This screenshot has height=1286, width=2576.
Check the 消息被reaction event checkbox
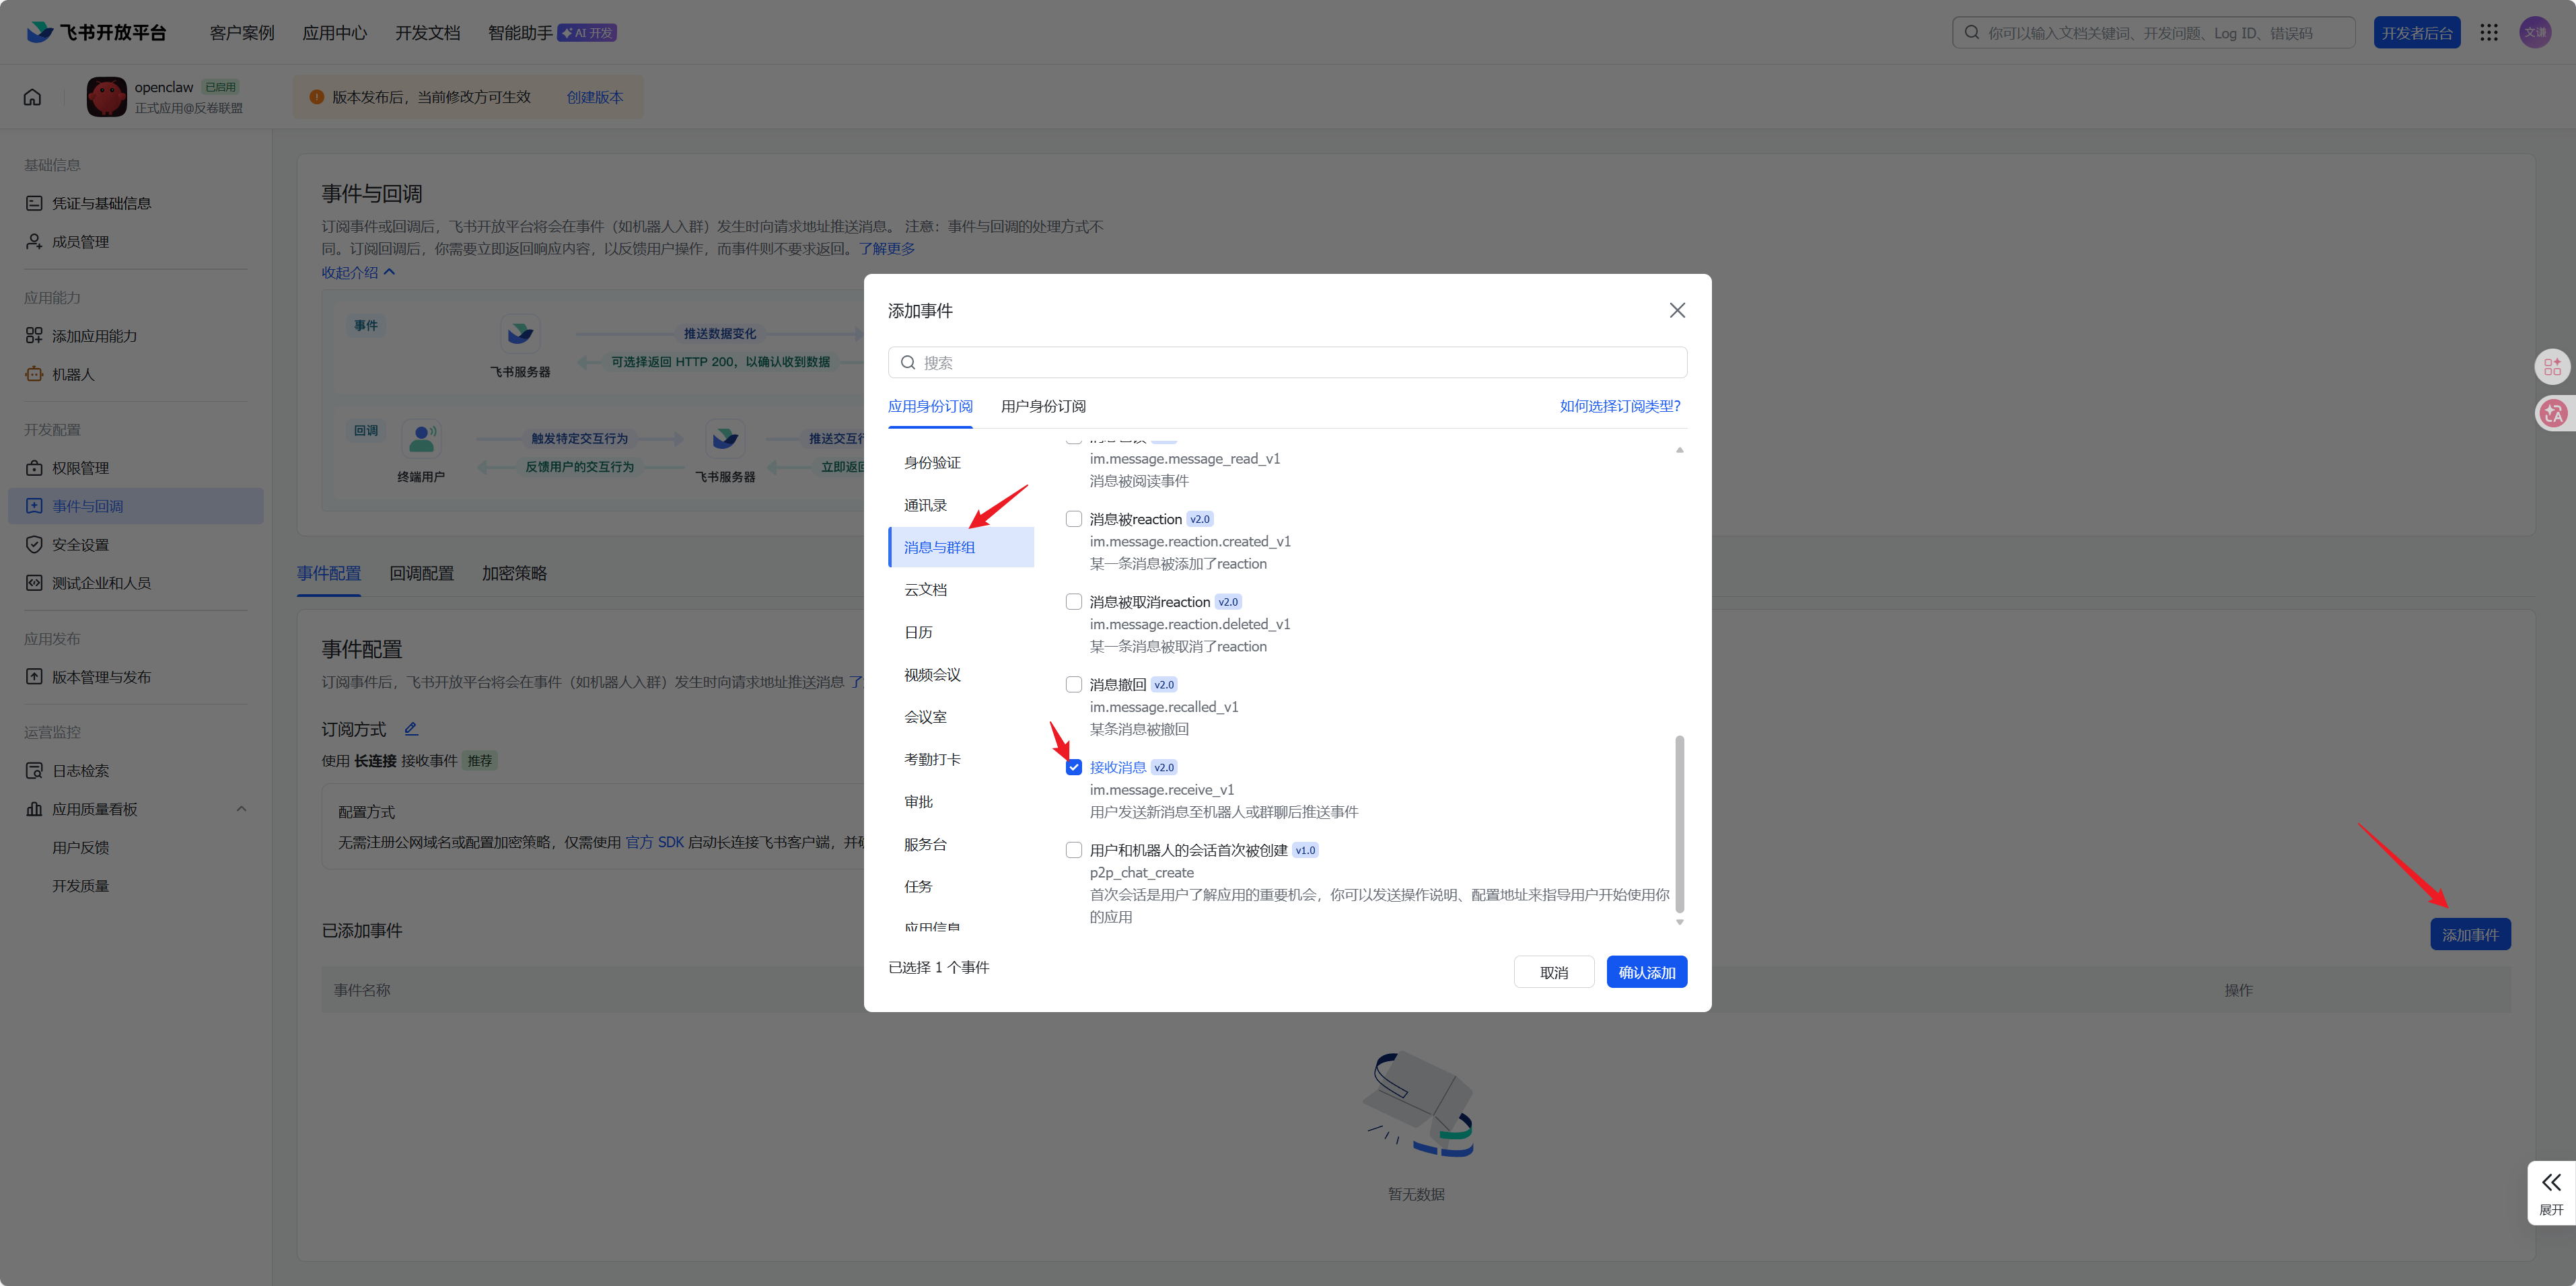pos(1073,519)
